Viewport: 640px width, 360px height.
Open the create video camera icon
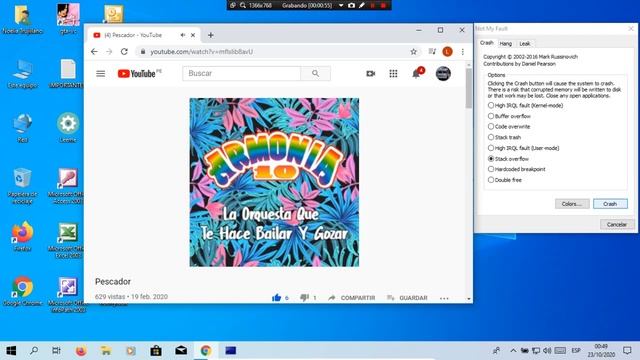point(371,73)
